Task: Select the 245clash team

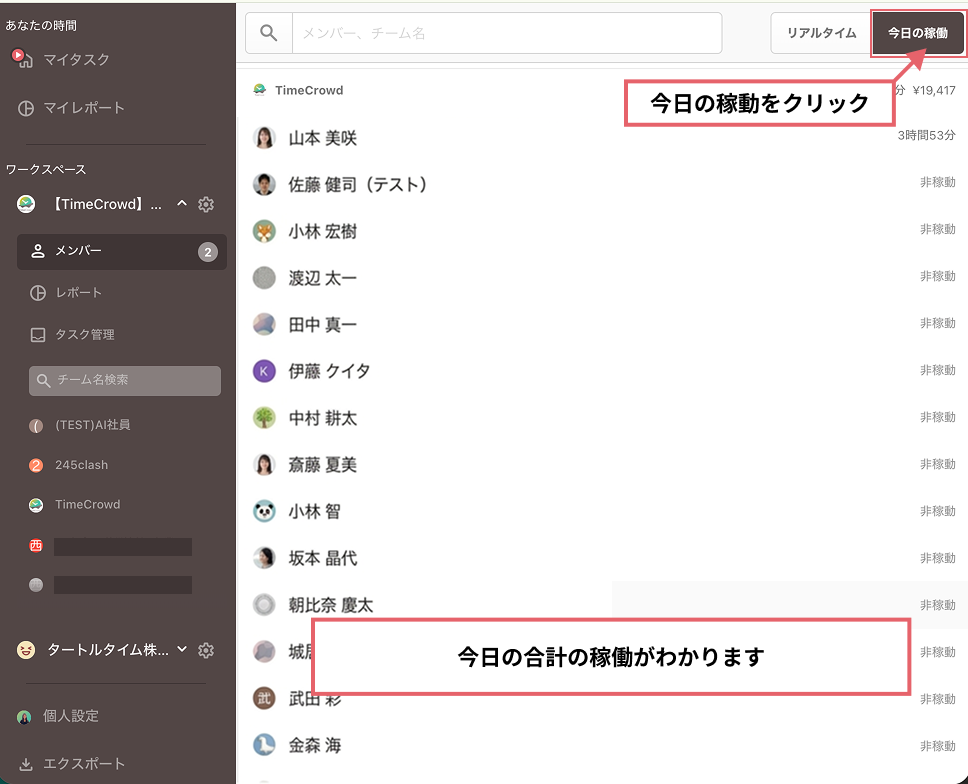Action: 81,465
